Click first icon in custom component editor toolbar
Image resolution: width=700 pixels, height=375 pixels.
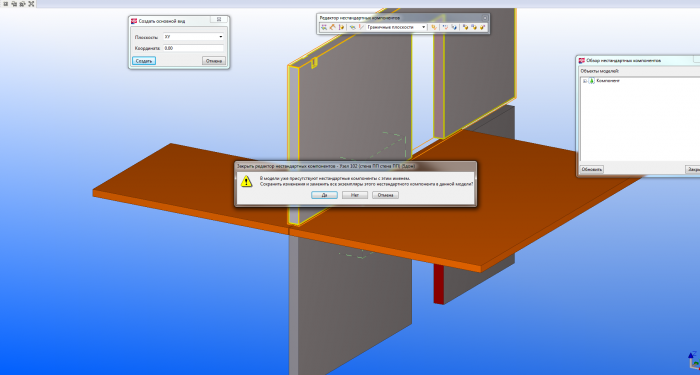pyautogui.click(x=324, y=27)
